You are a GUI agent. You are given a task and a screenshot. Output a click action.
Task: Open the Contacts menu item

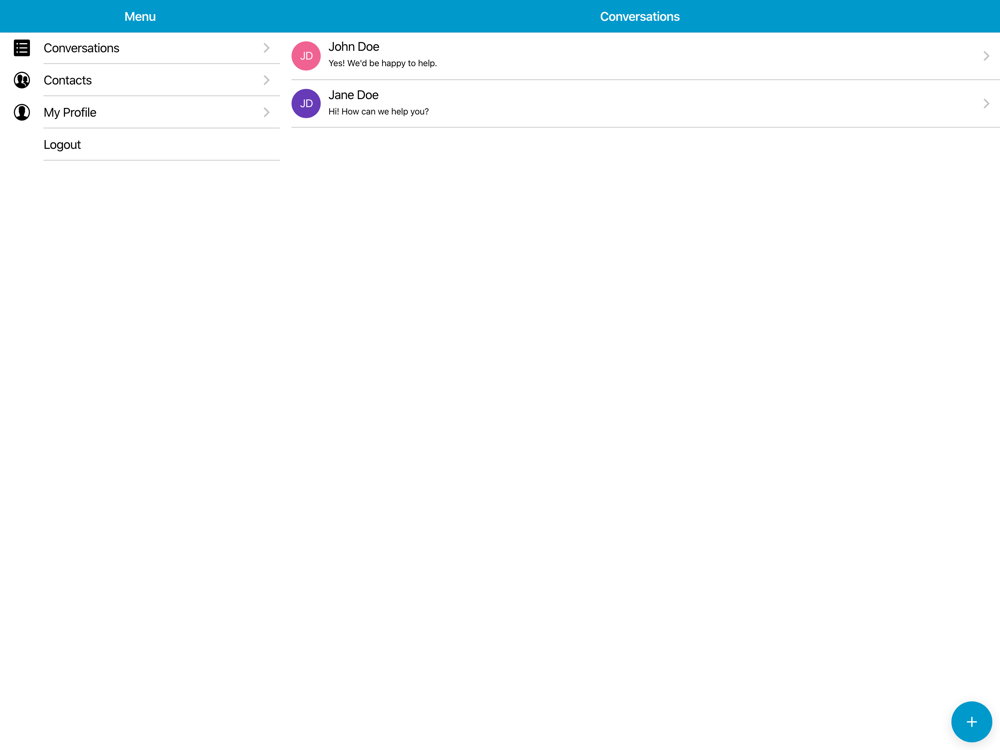tap(140, 80)
